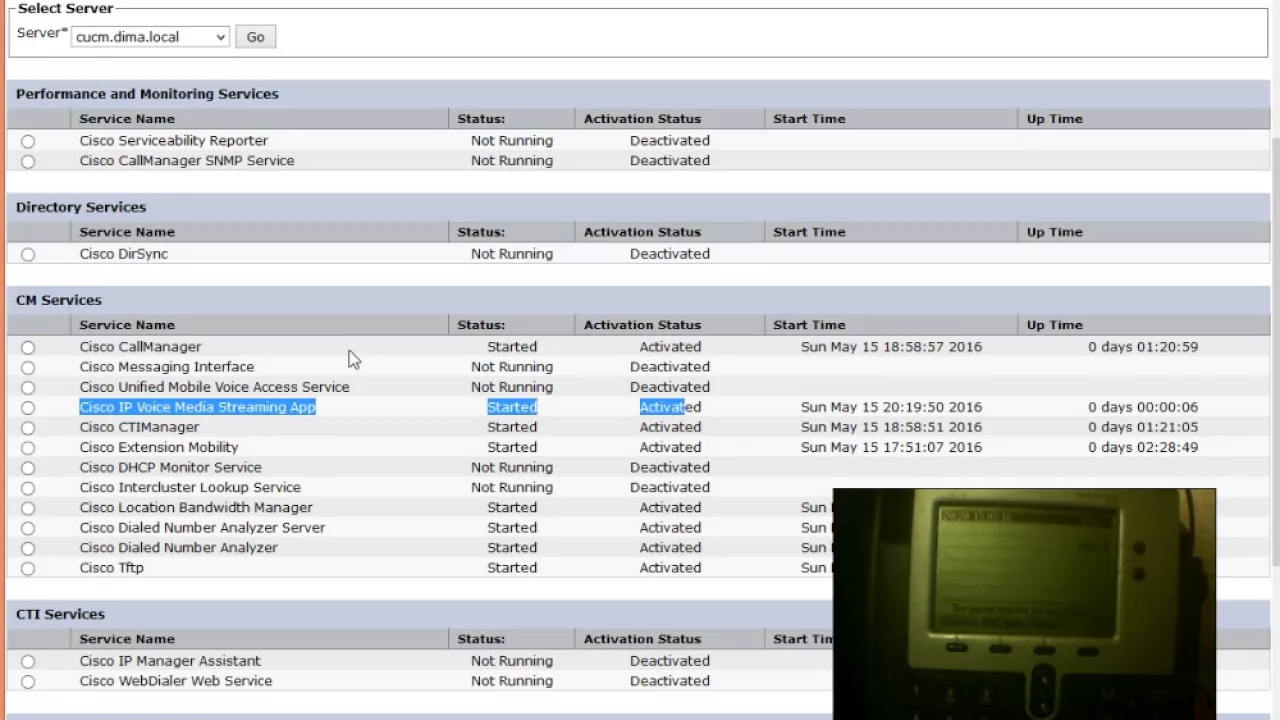Image resolution: width=1280 pixels, height=720 pixels.
Task: Choose the radio for Cisco Dialed Number Analyzer
Action: pos(28,548)
